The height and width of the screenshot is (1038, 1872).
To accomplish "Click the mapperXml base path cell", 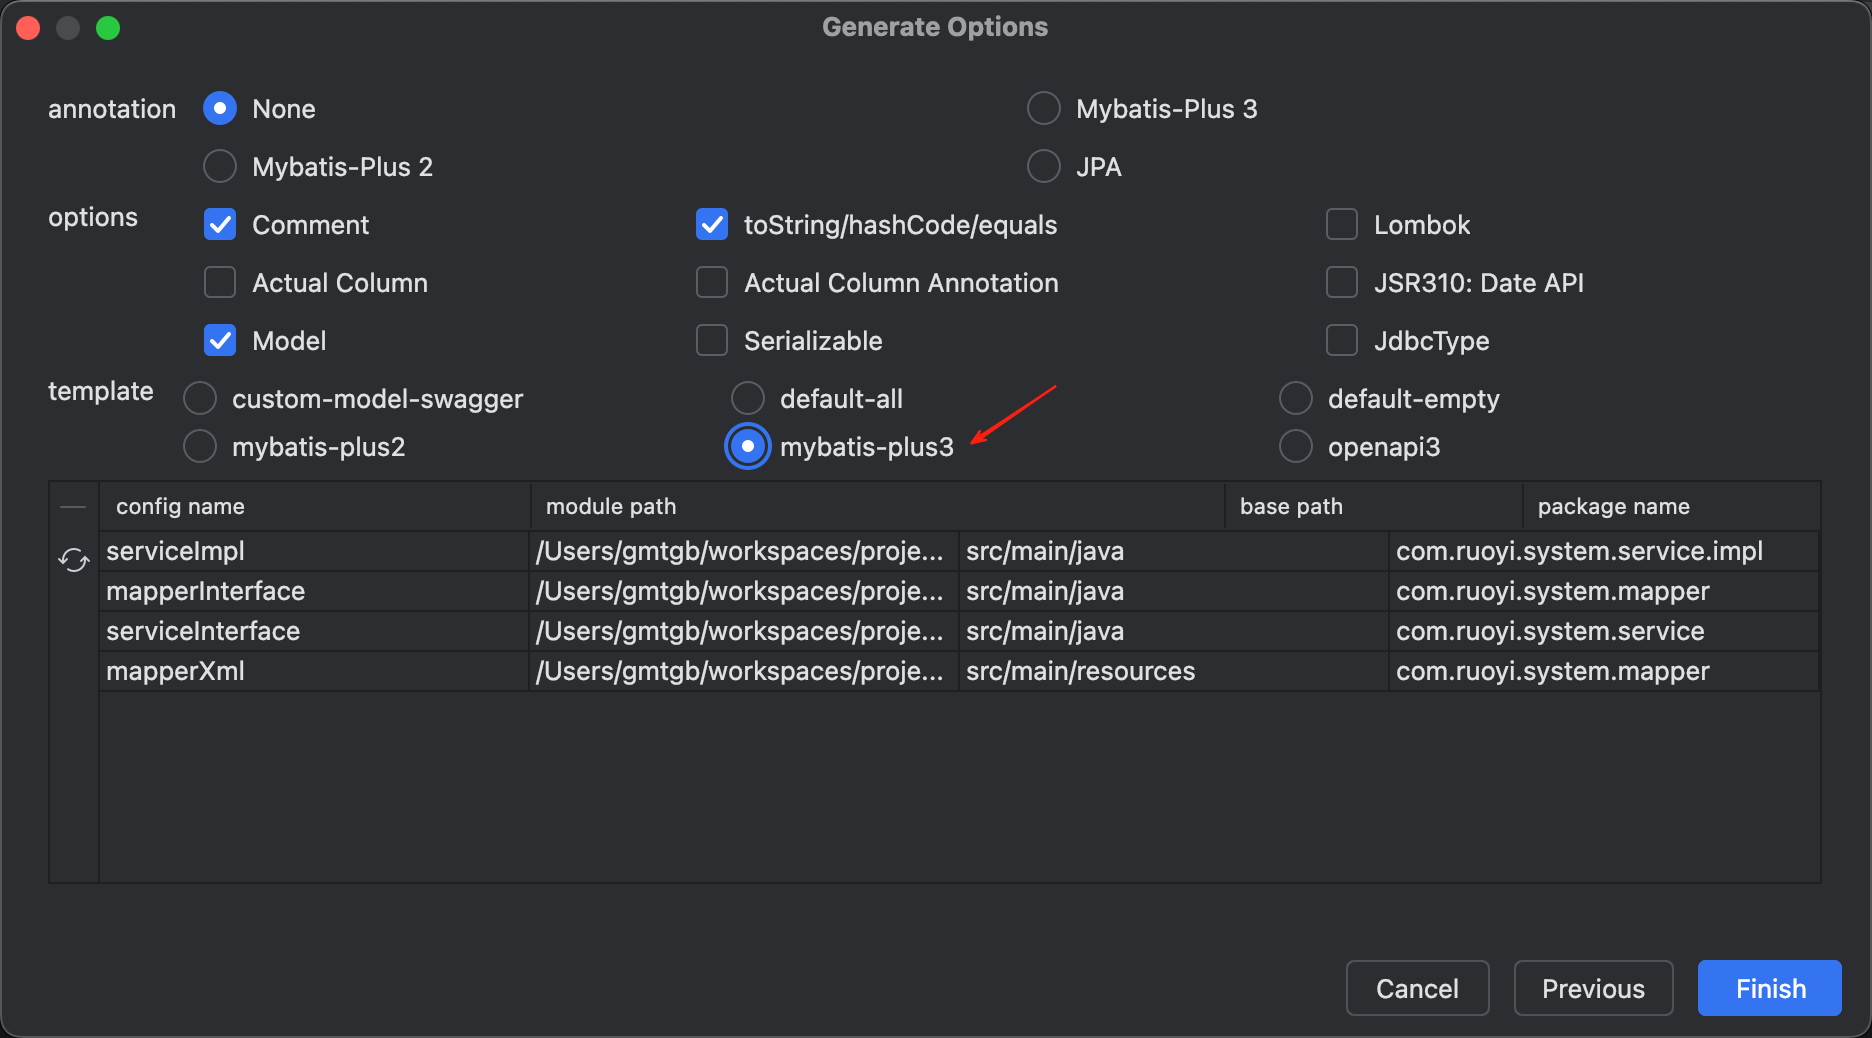I will pos(1080,672).
